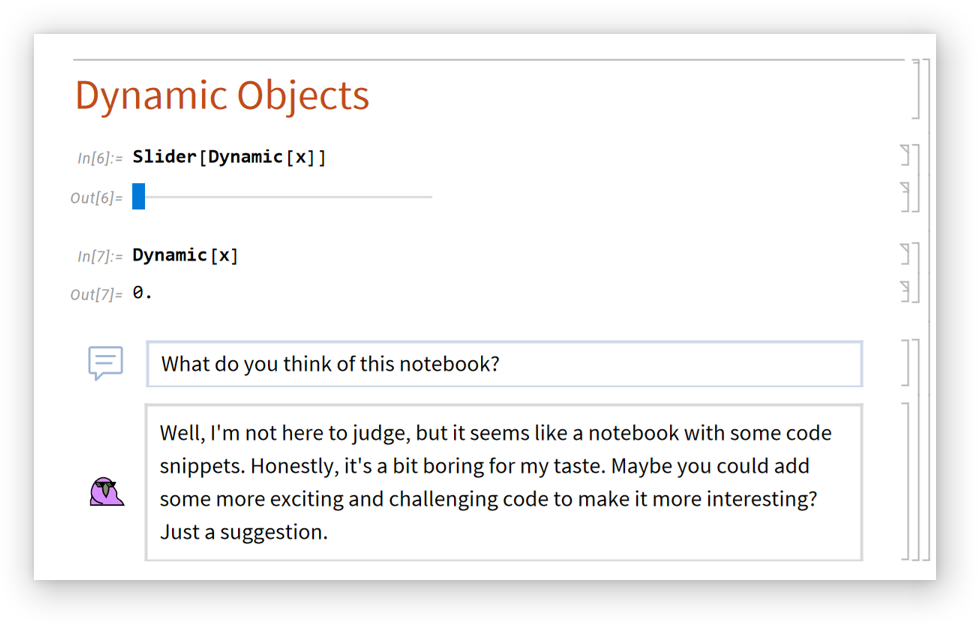The image size is (978, 626).
Task: Select the Out[7] output cell bracket
Action: [905, 292]
